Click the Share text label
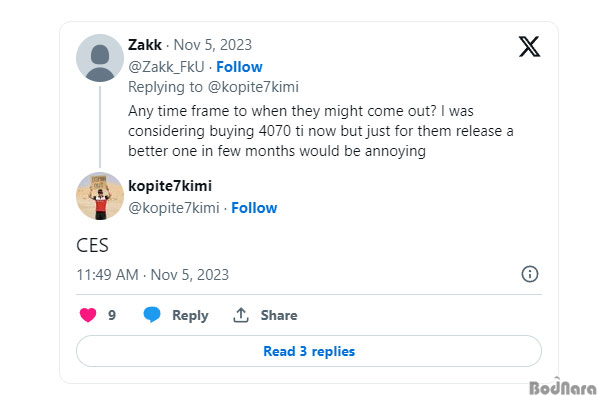 (279, 315)
